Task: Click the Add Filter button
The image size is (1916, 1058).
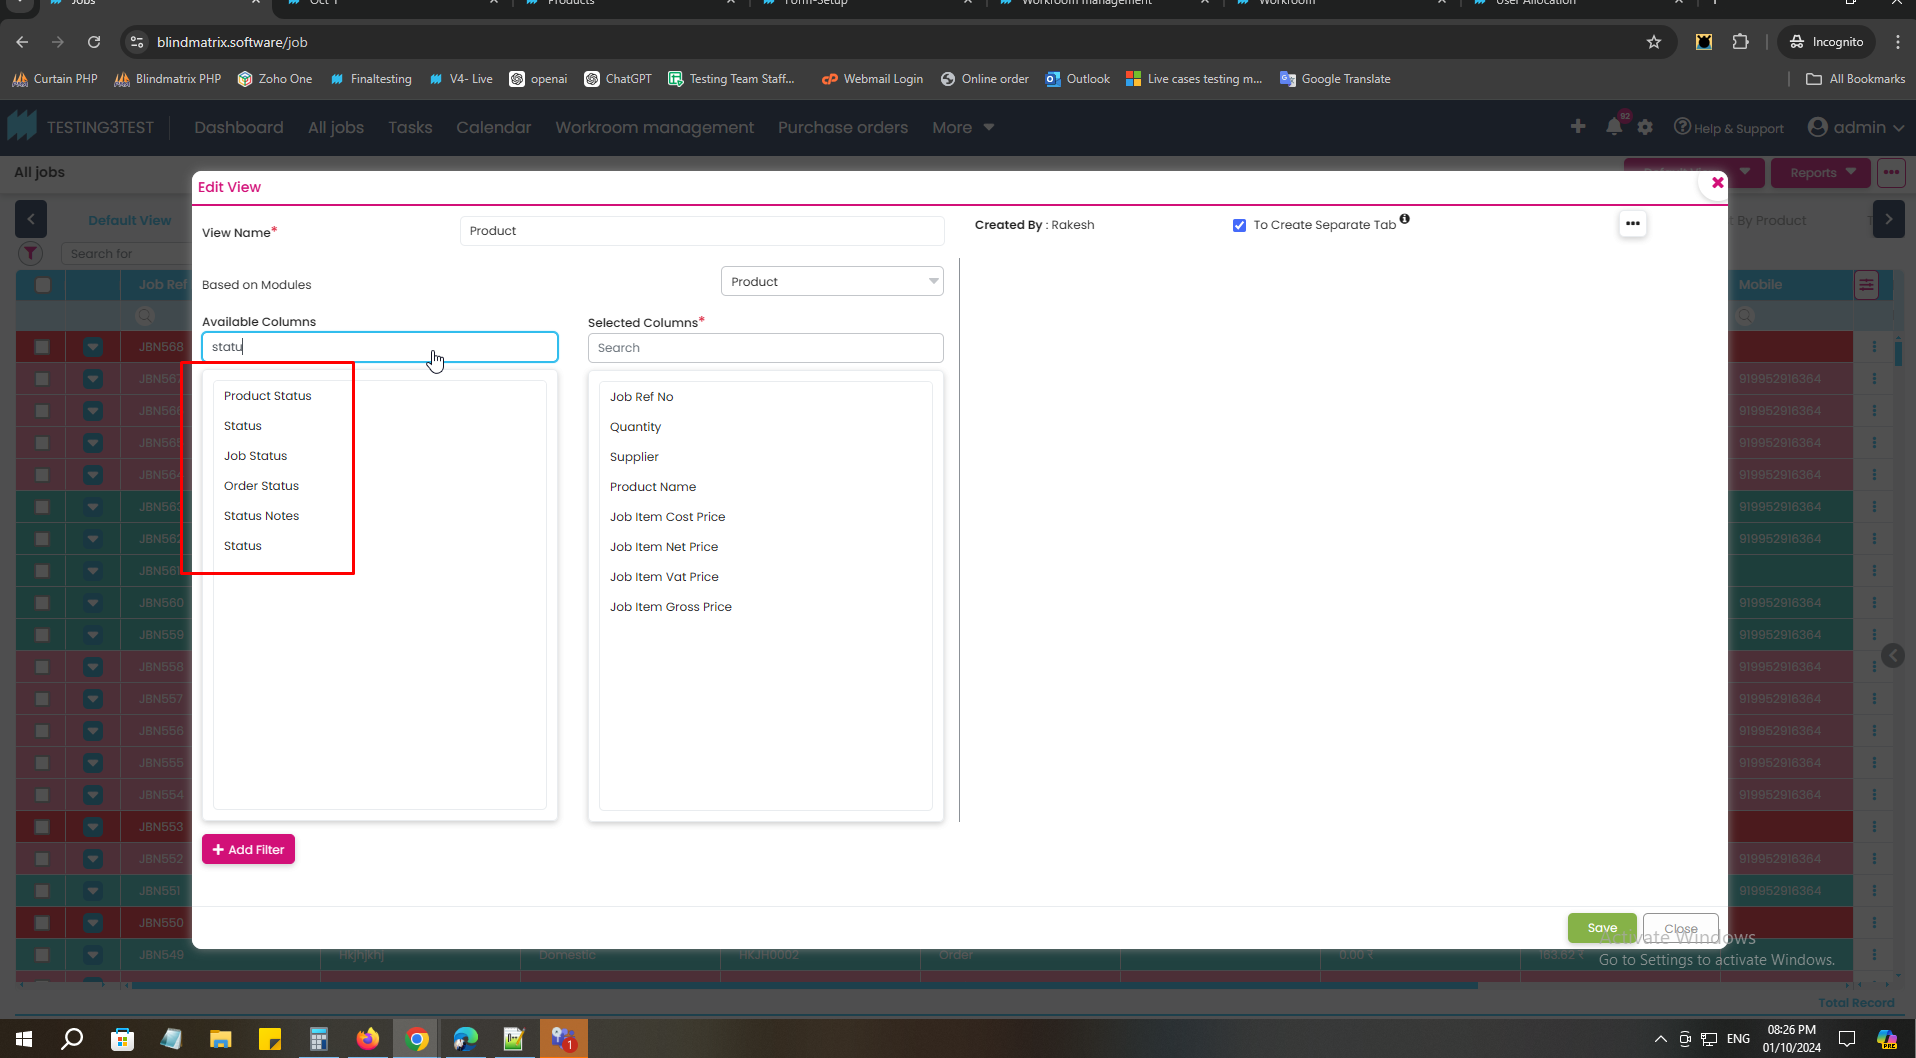Action: (248, 850)
